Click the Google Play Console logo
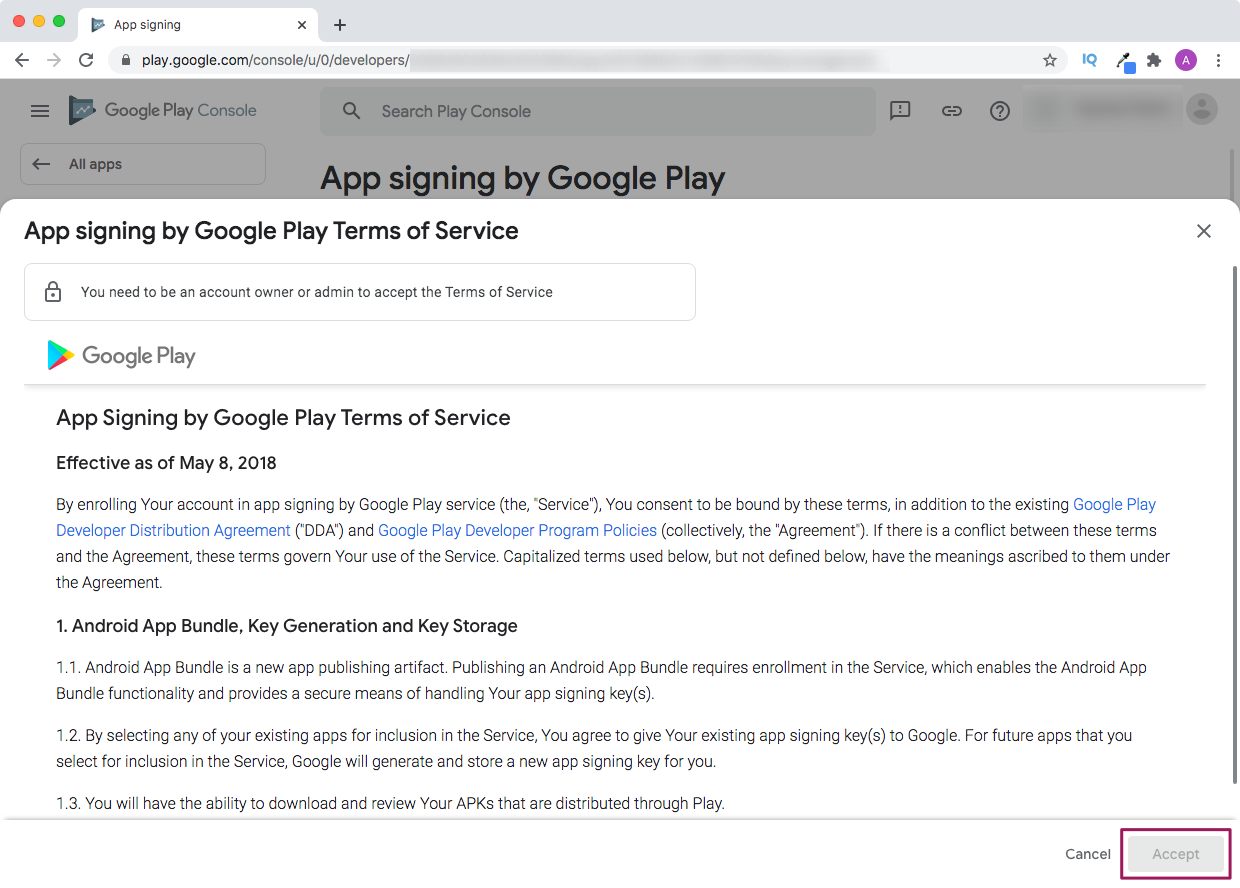1240x888 pixels. point(163,110)
